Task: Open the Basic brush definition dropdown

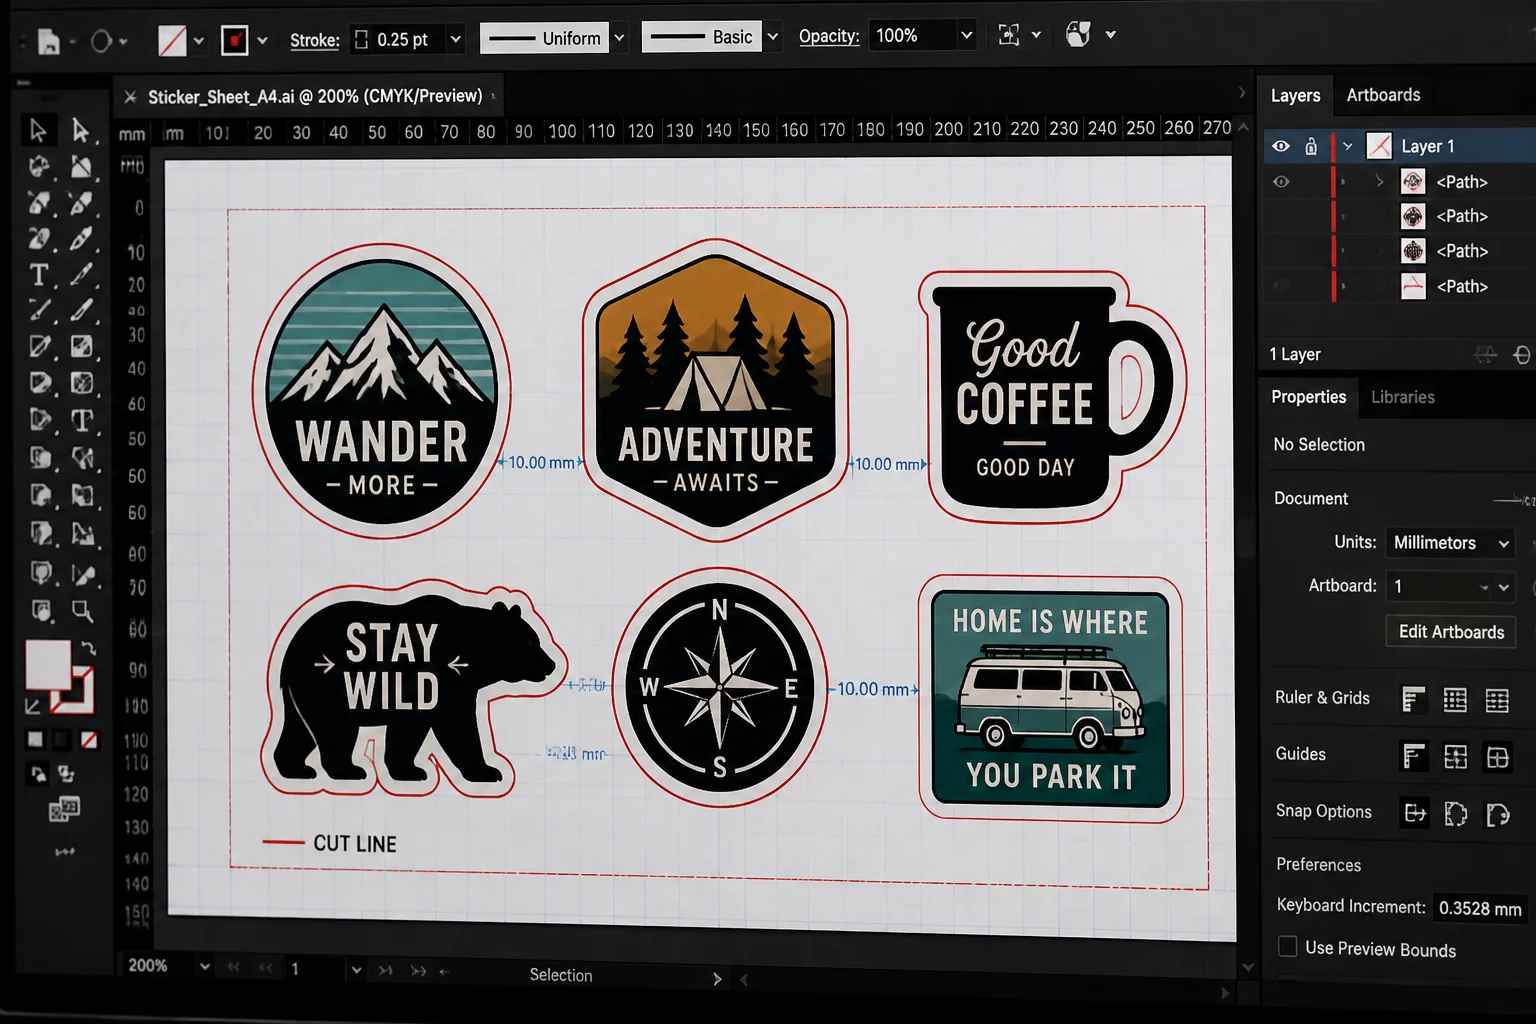Action: pyautogui.click(x=772, y=37)
